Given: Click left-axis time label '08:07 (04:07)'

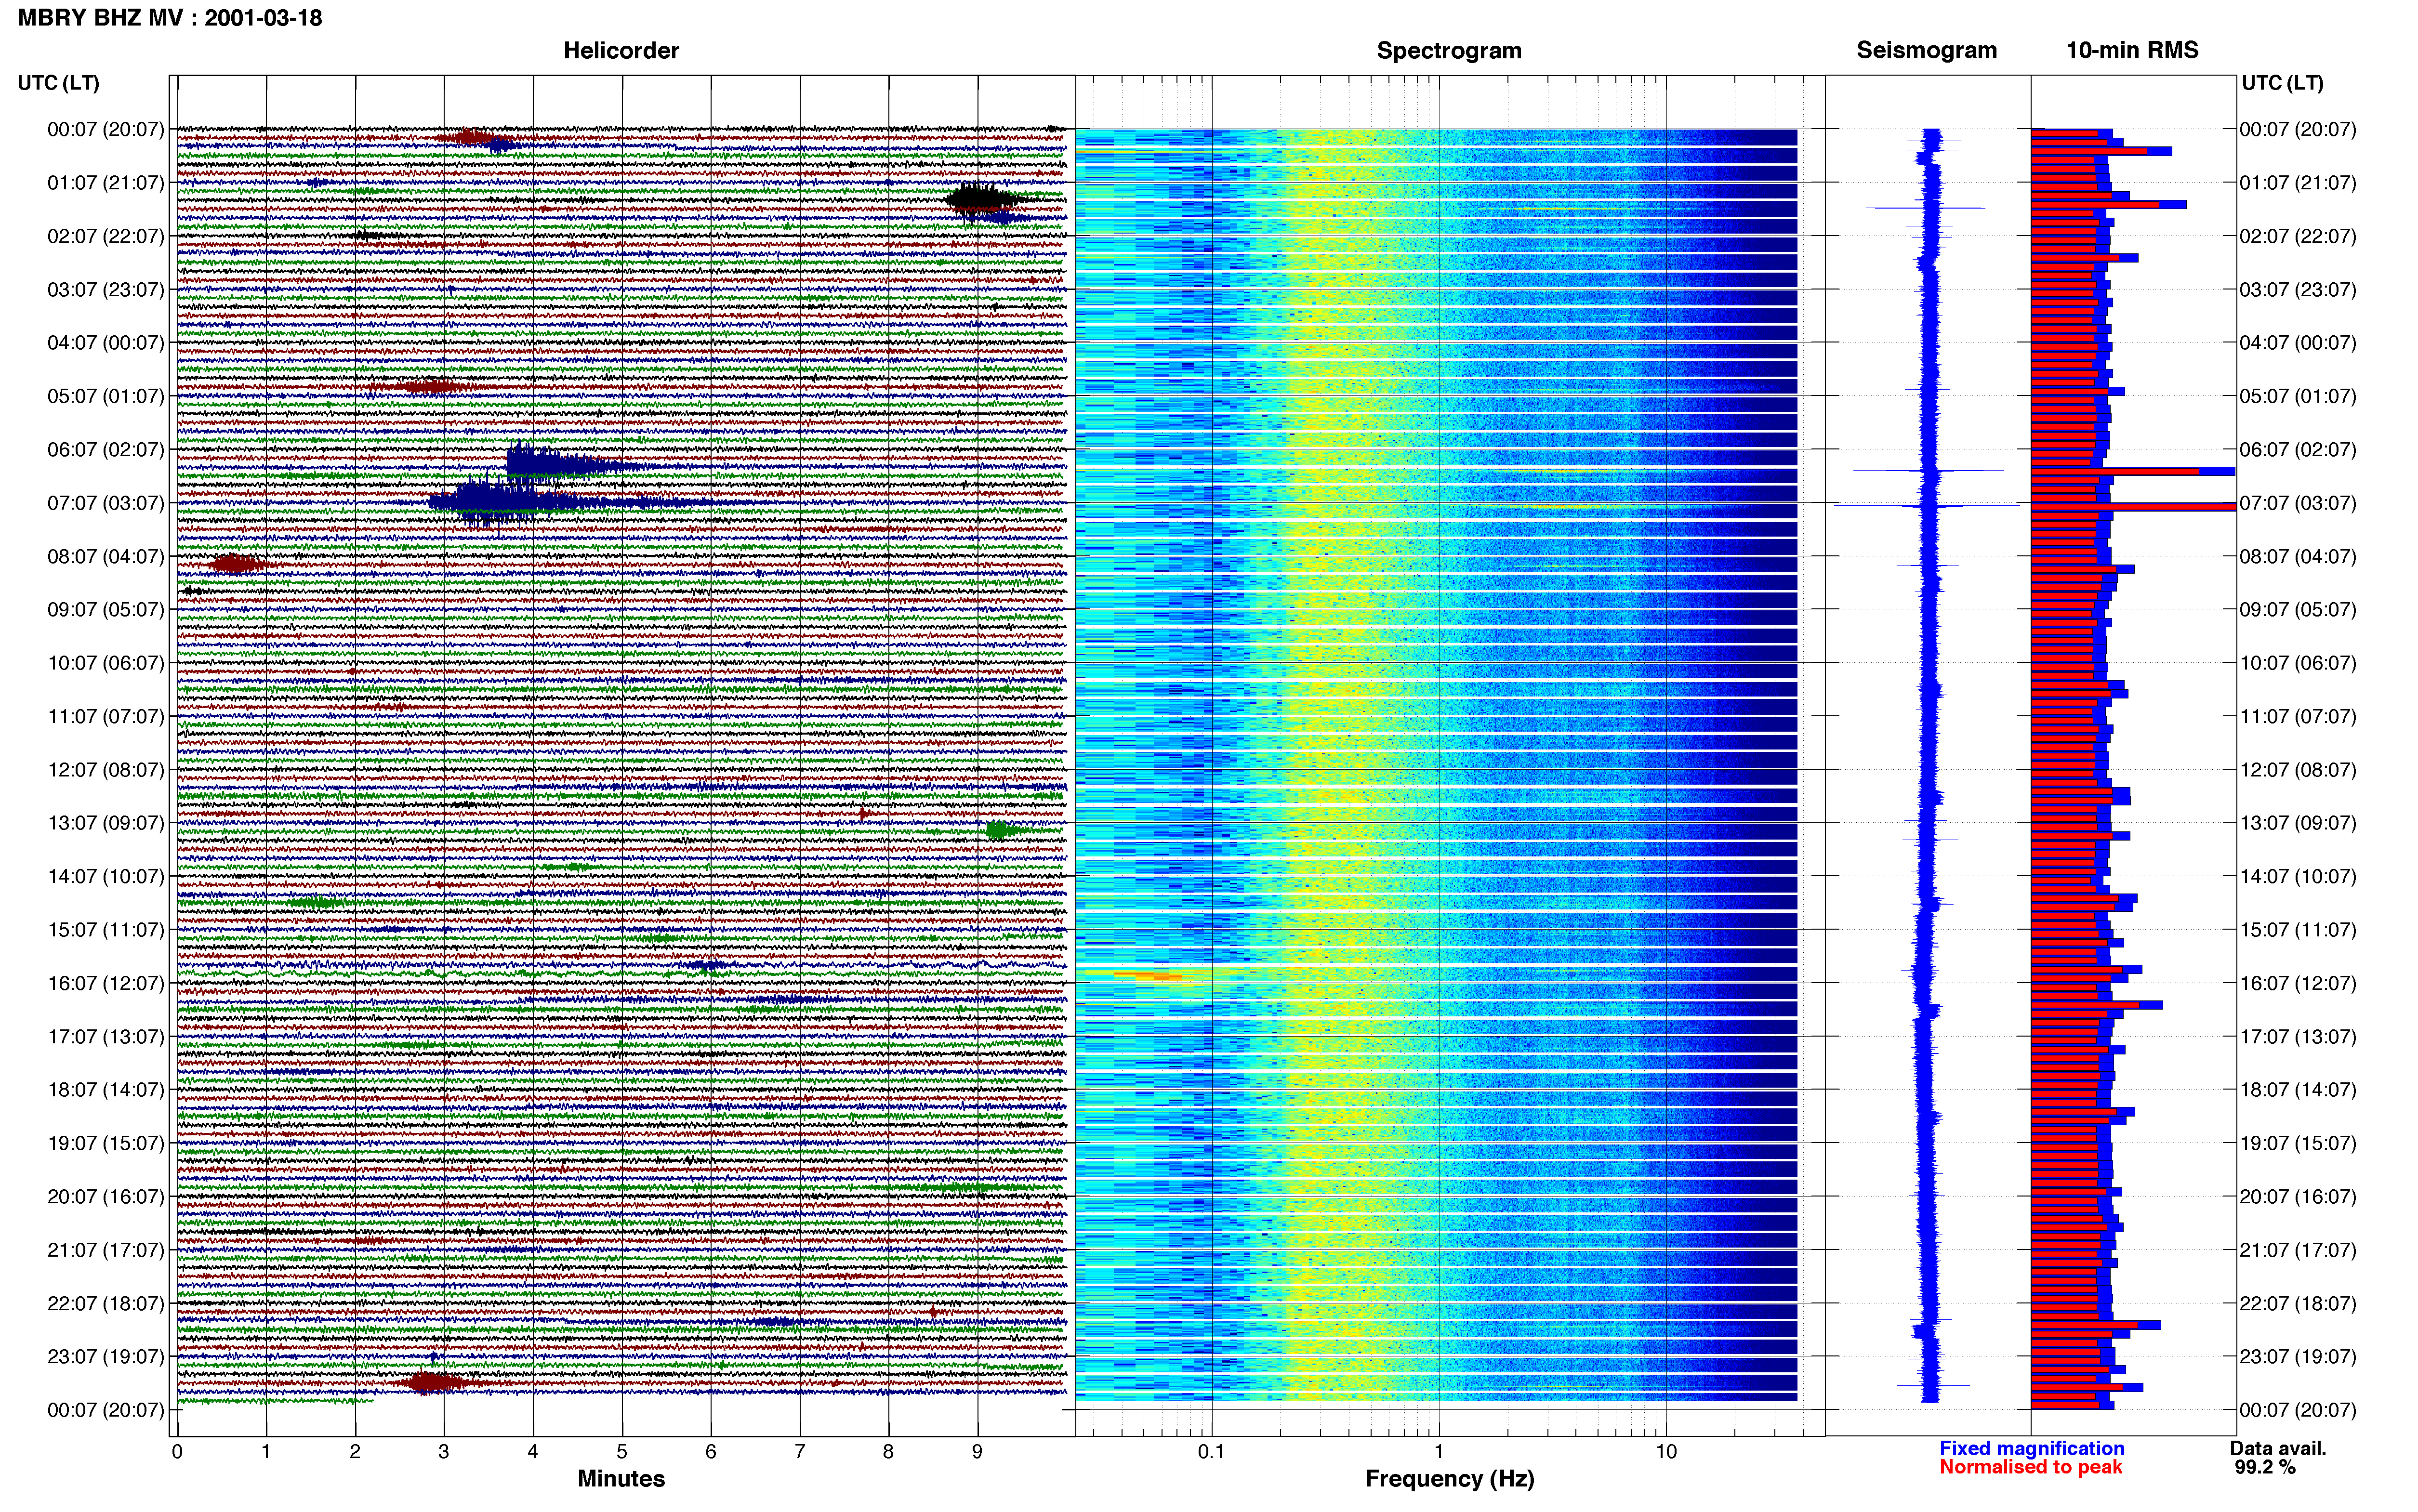Looking at the screenshot, I should 106,556.
